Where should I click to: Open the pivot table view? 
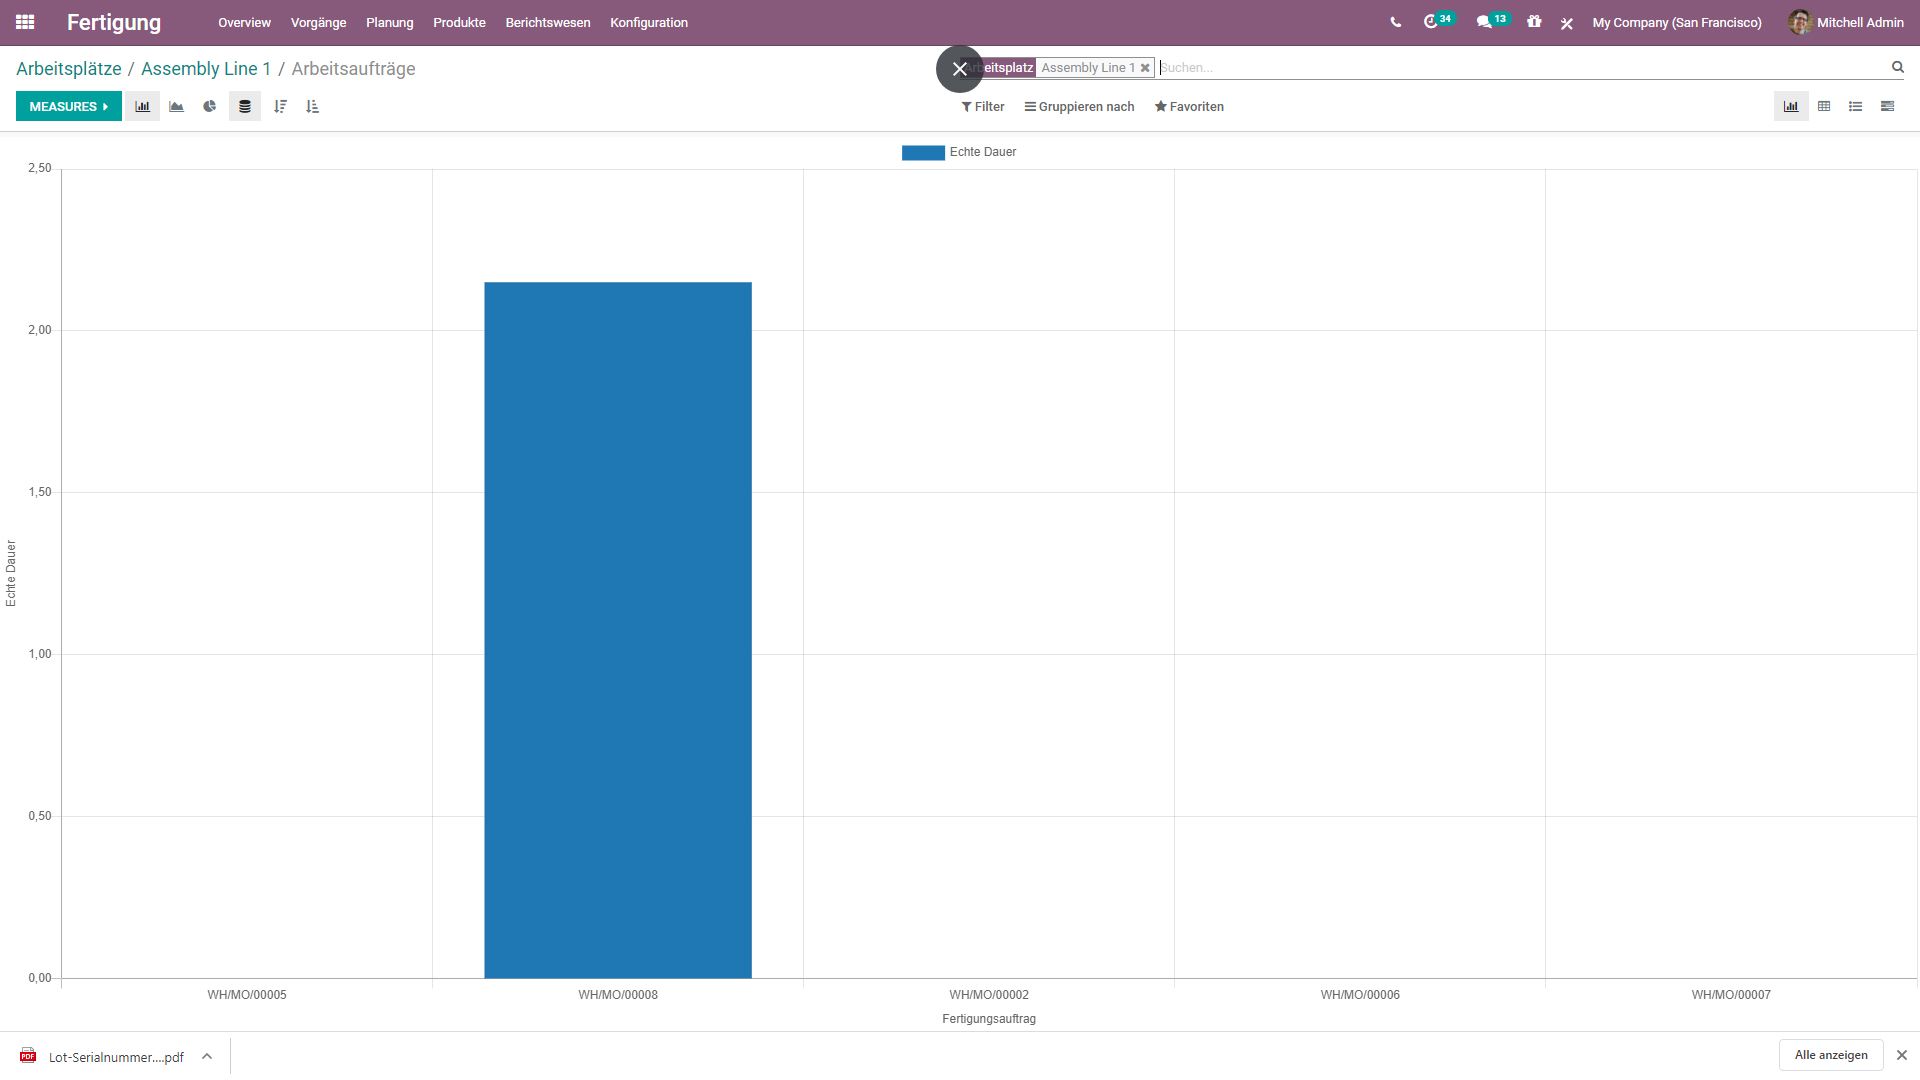point(1823,106)
